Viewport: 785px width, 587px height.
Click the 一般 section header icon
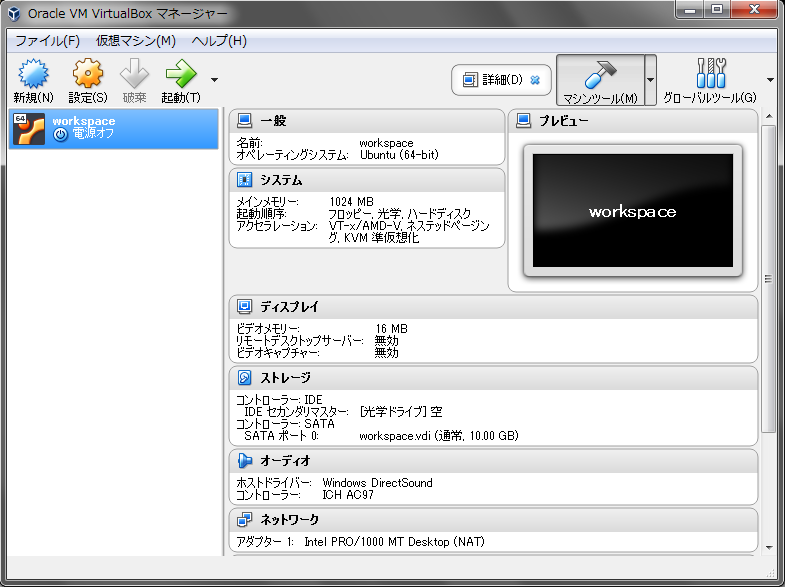click(x=244, y=120)
